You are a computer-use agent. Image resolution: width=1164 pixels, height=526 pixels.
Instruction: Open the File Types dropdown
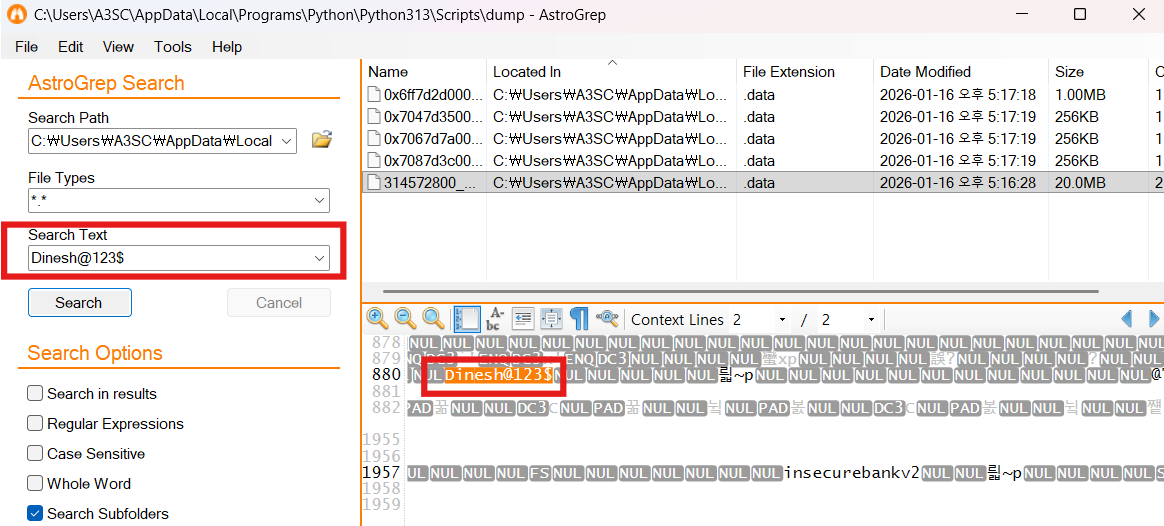[x=320, y=200]
